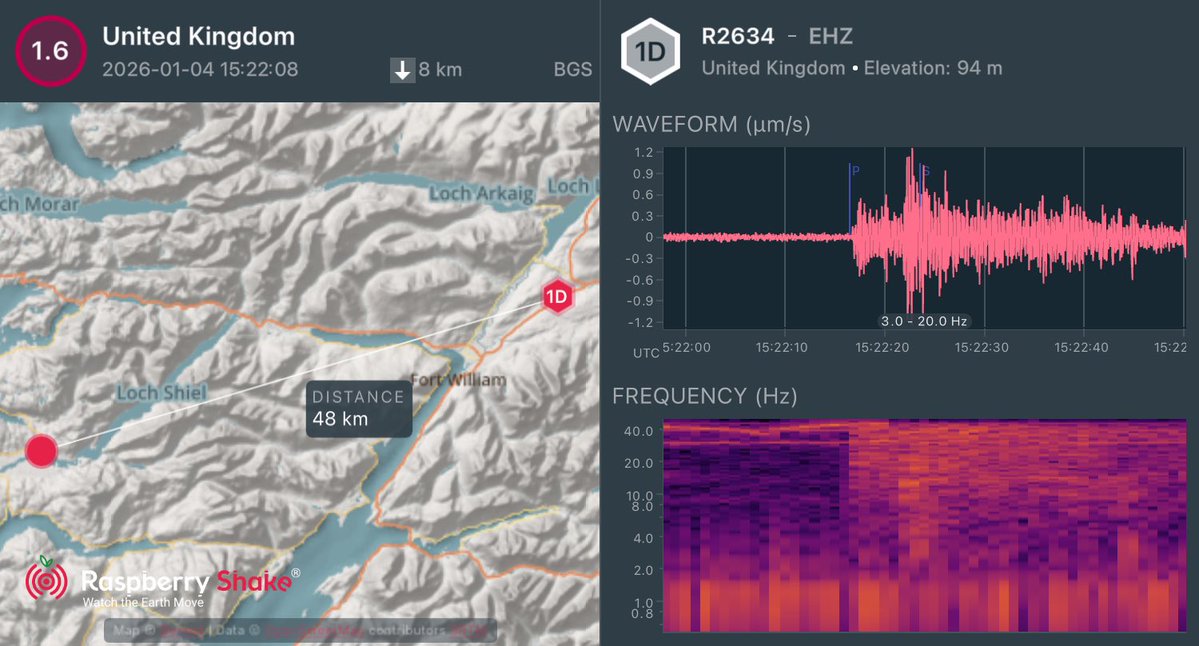Viewport: 1199px width, 646px height.
Task: Click the 1D station hexagon in header
Action: [x=650, y=51]
